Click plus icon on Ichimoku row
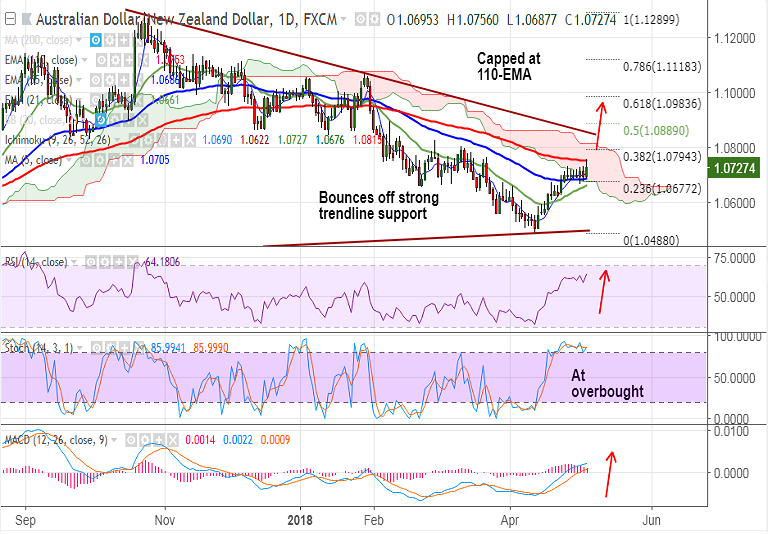 coord(176,140)
